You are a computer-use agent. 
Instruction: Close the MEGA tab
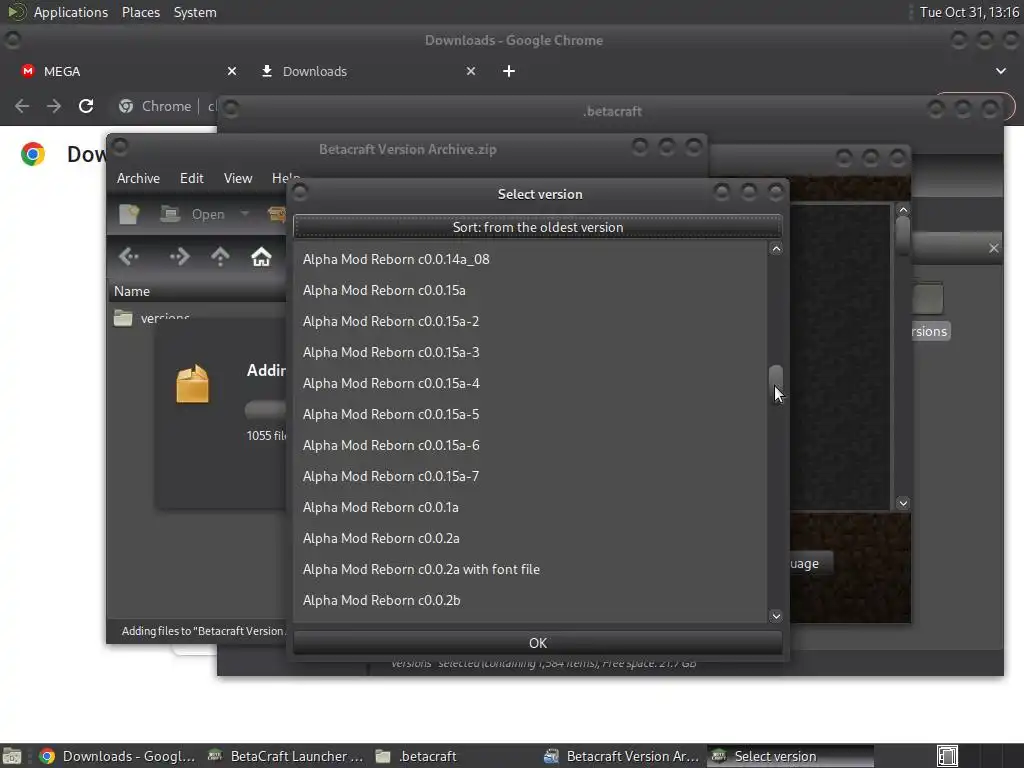coord(232,71)
